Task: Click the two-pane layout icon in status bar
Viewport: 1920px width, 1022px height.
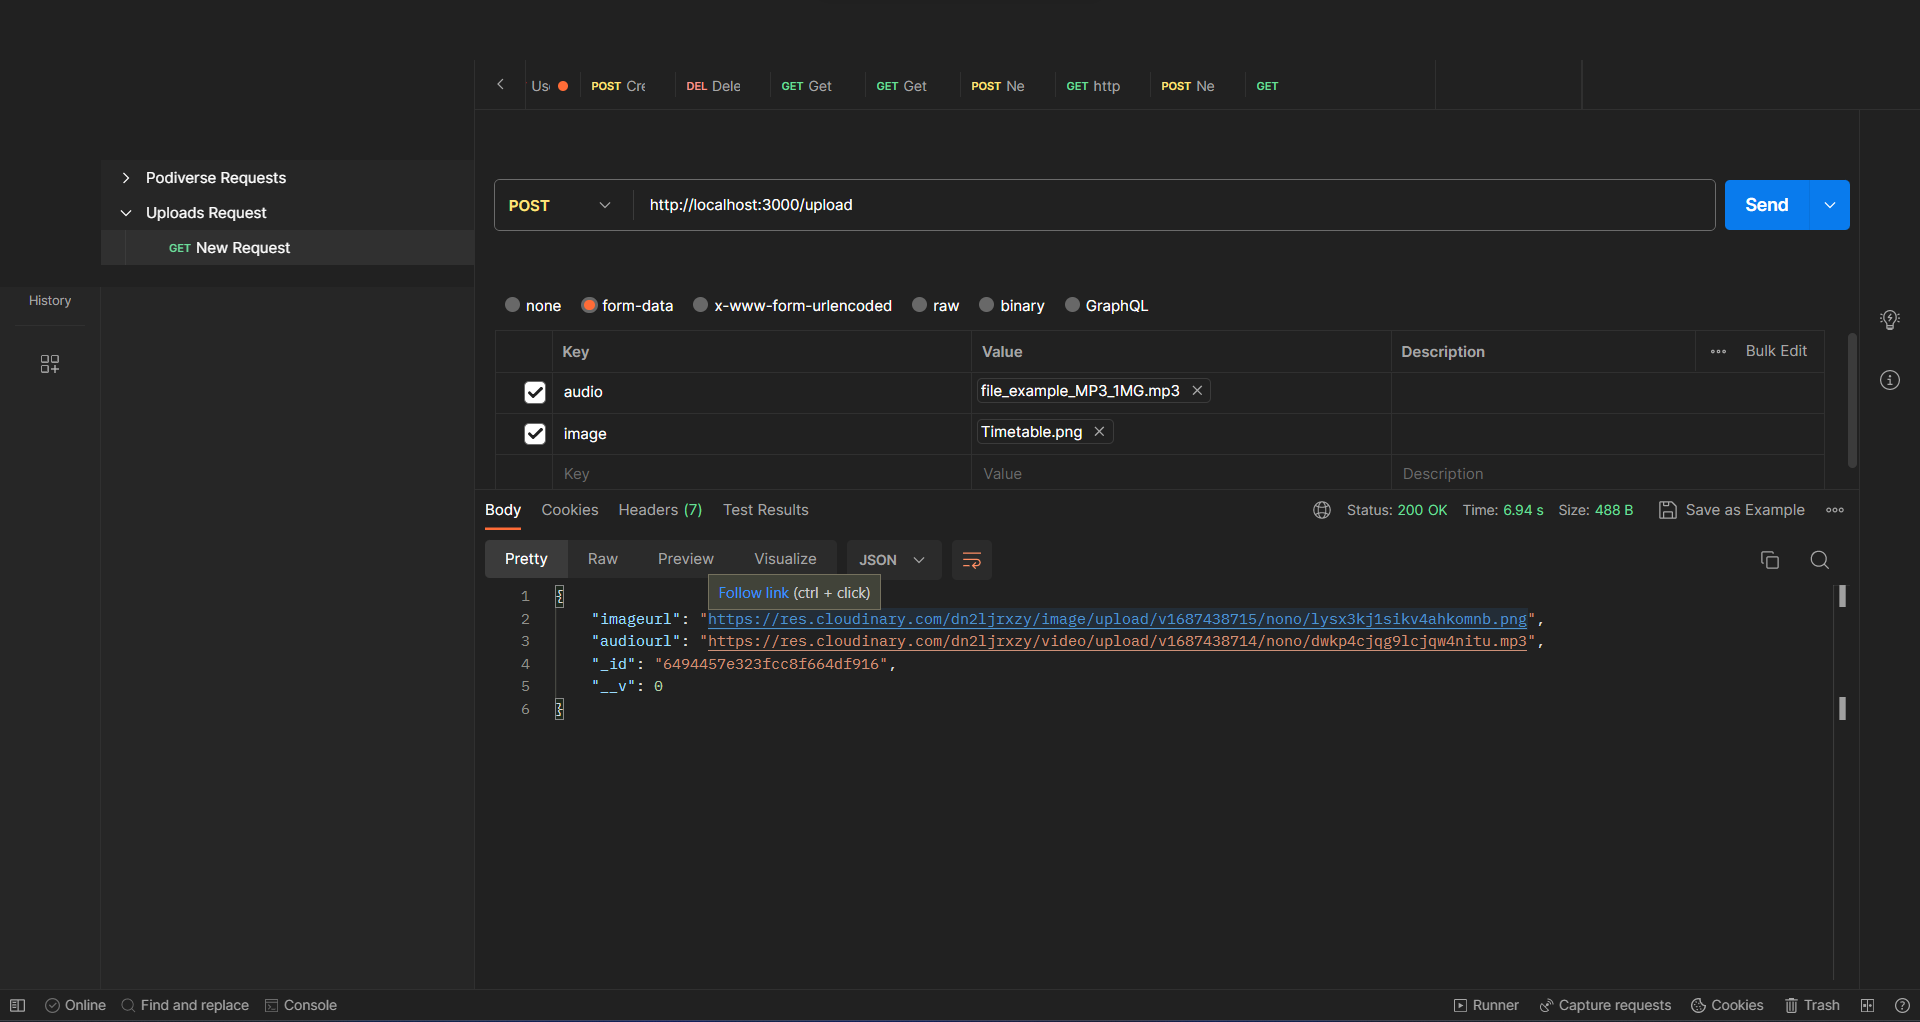Action: (x=1867, y=1005)
